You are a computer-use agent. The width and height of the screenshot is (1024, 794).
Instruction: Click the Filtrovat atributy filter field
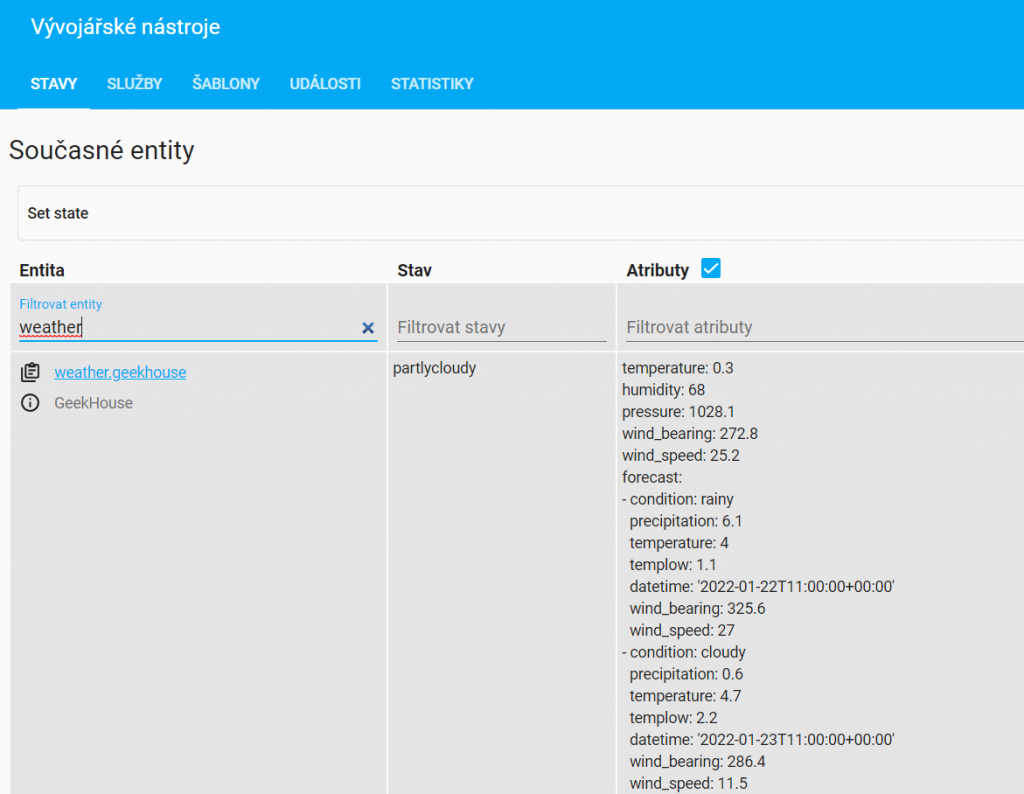tap(825, 327)
